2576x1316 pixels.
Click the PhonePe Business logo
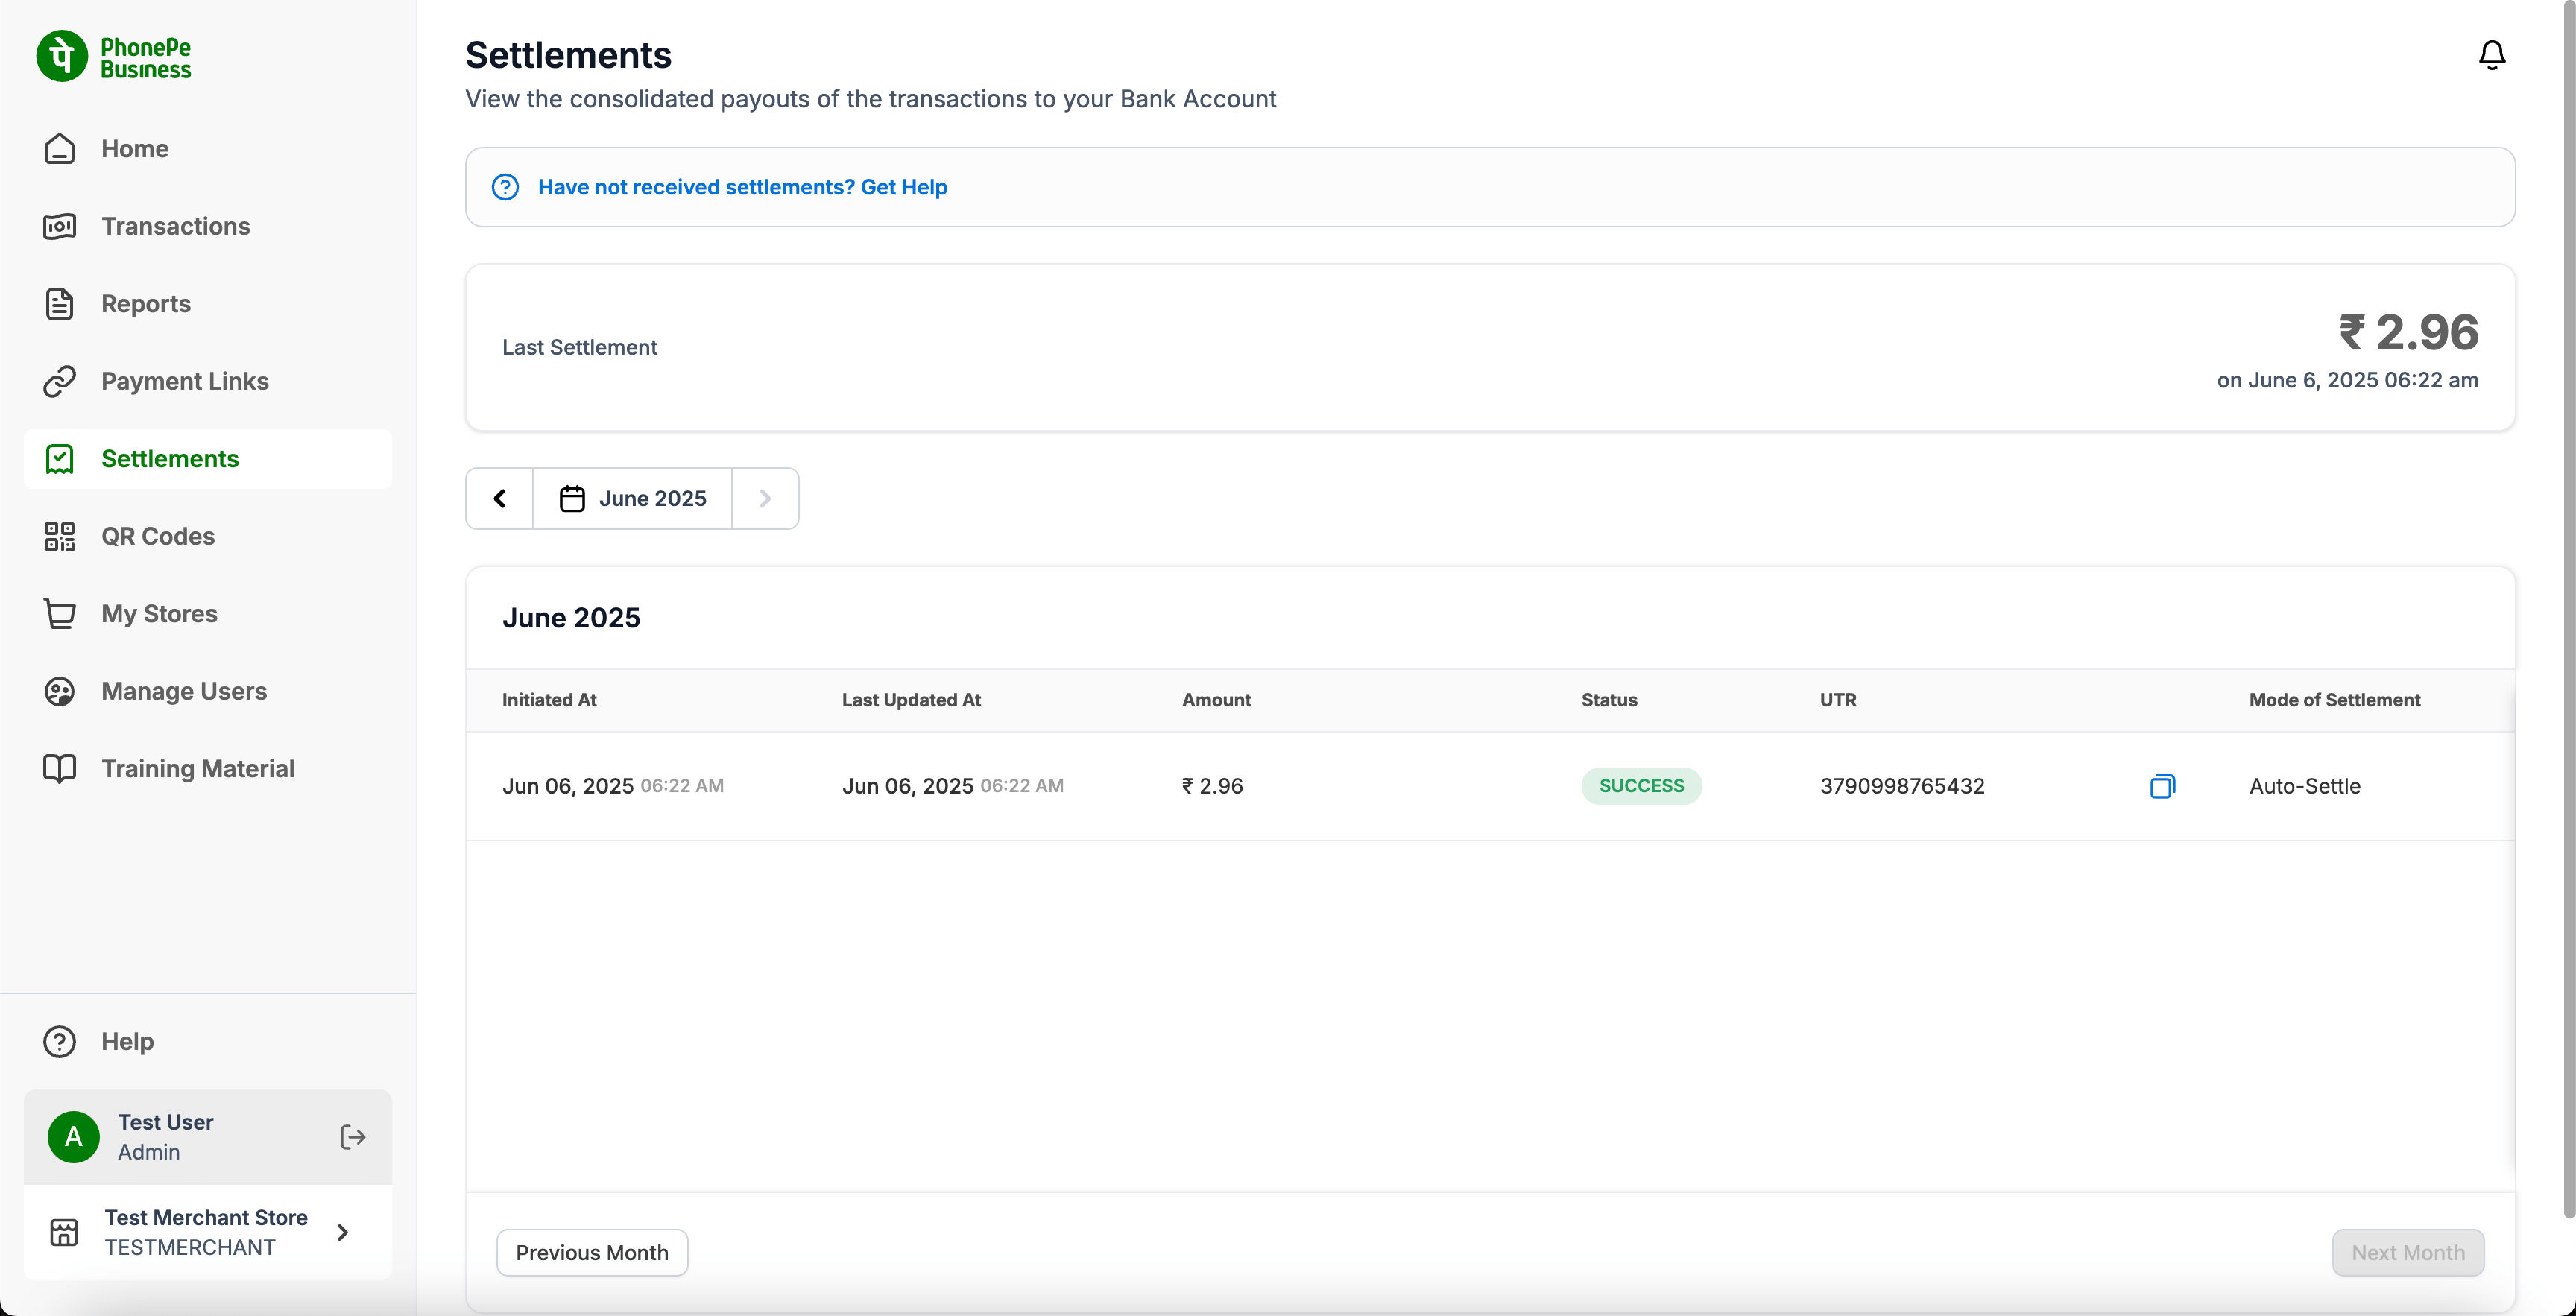[x=113, y=56]
